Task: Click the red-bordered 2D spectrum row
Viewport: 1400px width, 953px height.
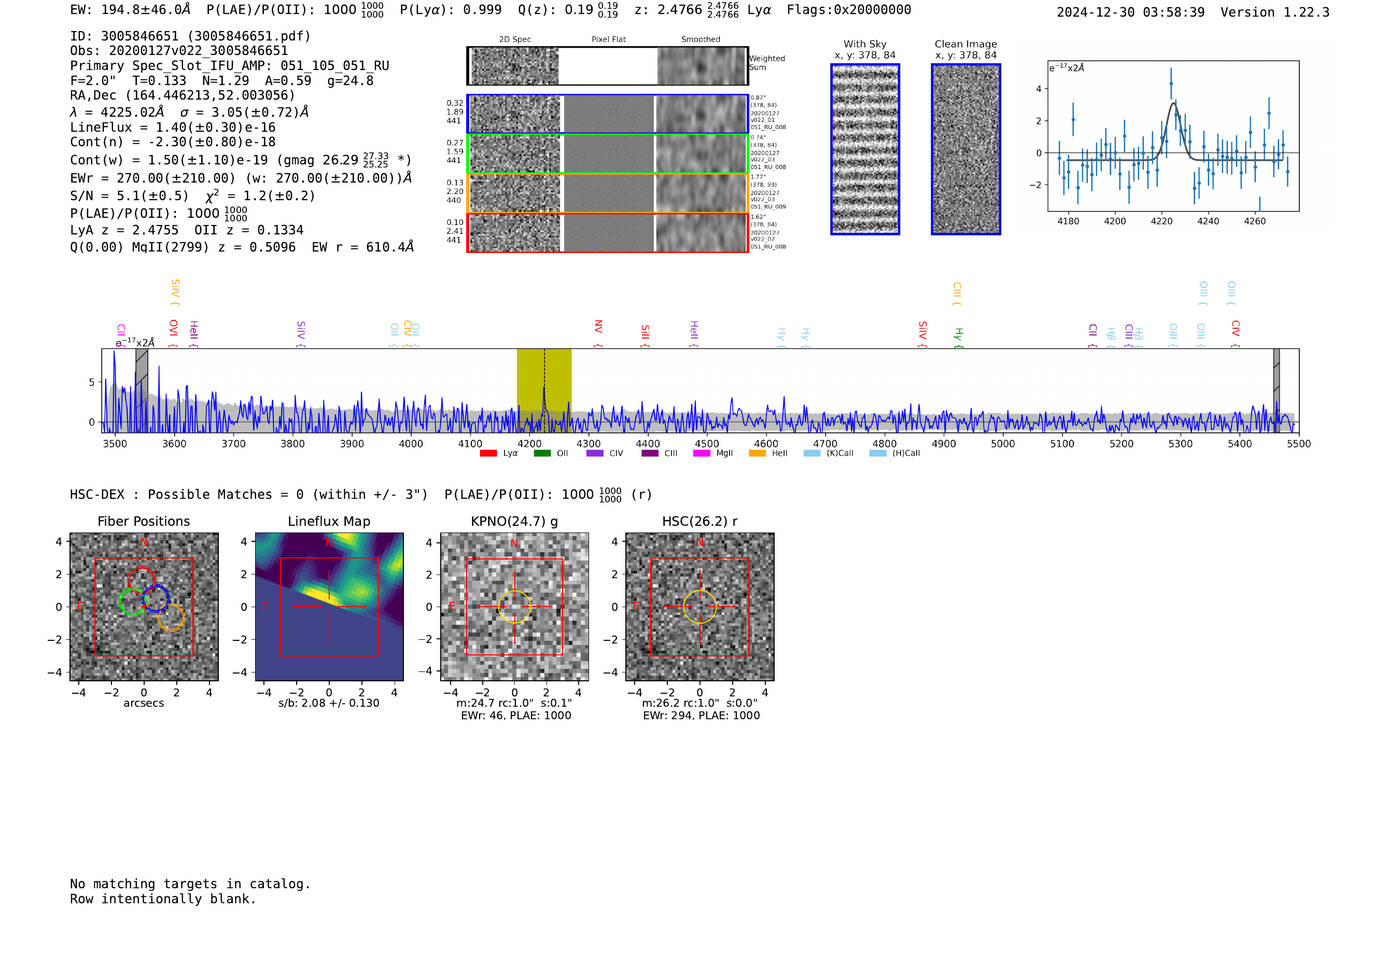Action: pyautogui.click(x=608, y=232)
